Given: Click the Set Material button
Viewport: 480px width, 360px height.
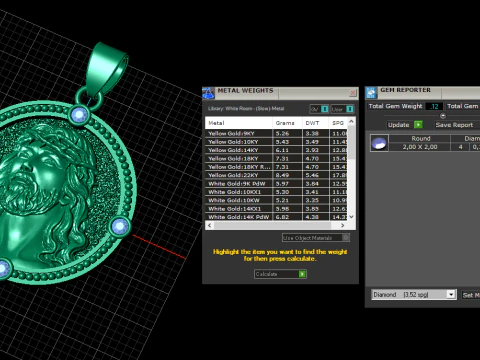Looking at the screenshot, I should [x=471, y=295].
